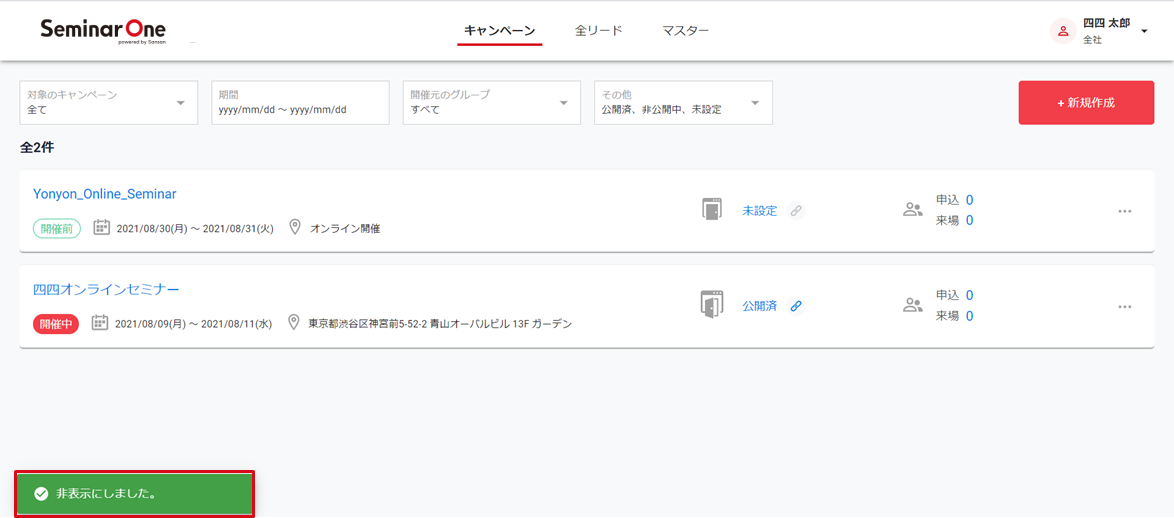The image size is (1174, 518).
Task: Click location pin beside 東京都渋谷区 address
Action: click(294, 323)
